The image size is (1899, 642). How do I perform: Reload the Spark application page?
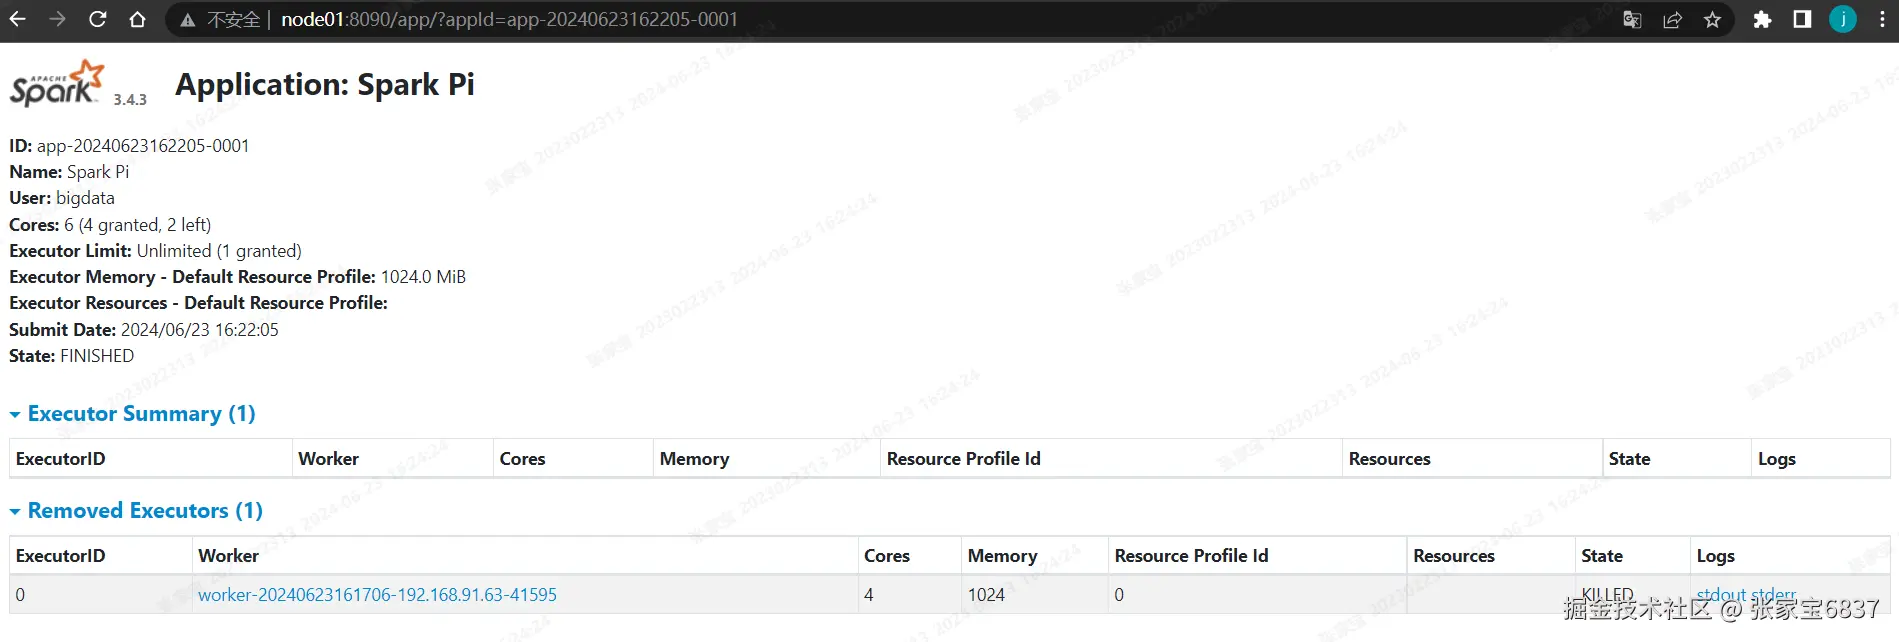point(98,19)
